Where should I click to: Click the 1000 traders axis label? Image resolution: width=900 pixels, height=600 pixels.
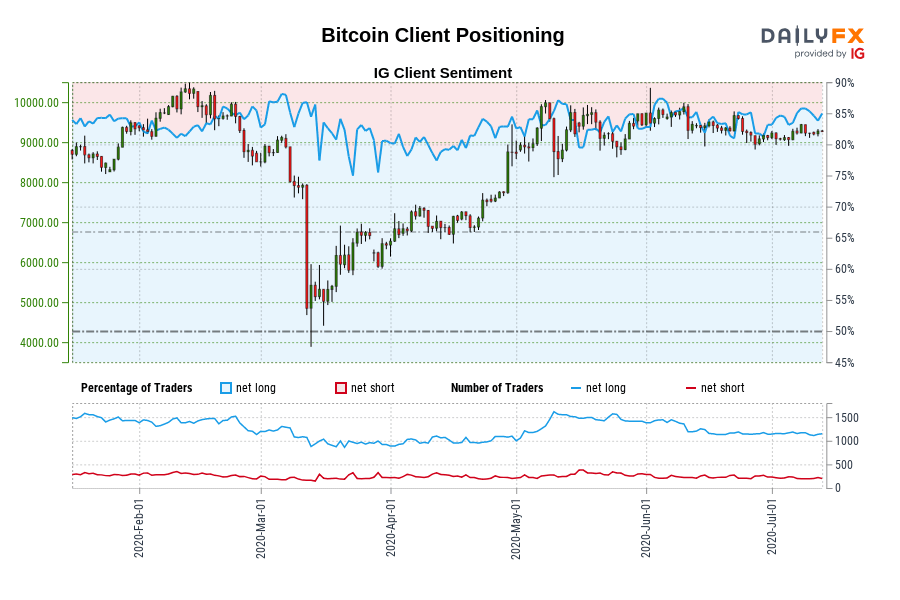pyautogui.click(x=847, y=441)
